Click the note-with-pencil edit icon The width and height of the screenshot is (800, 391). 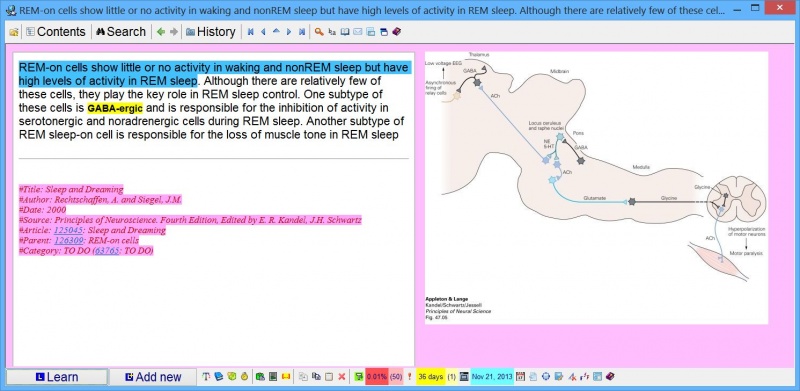[x=559, y=377]
